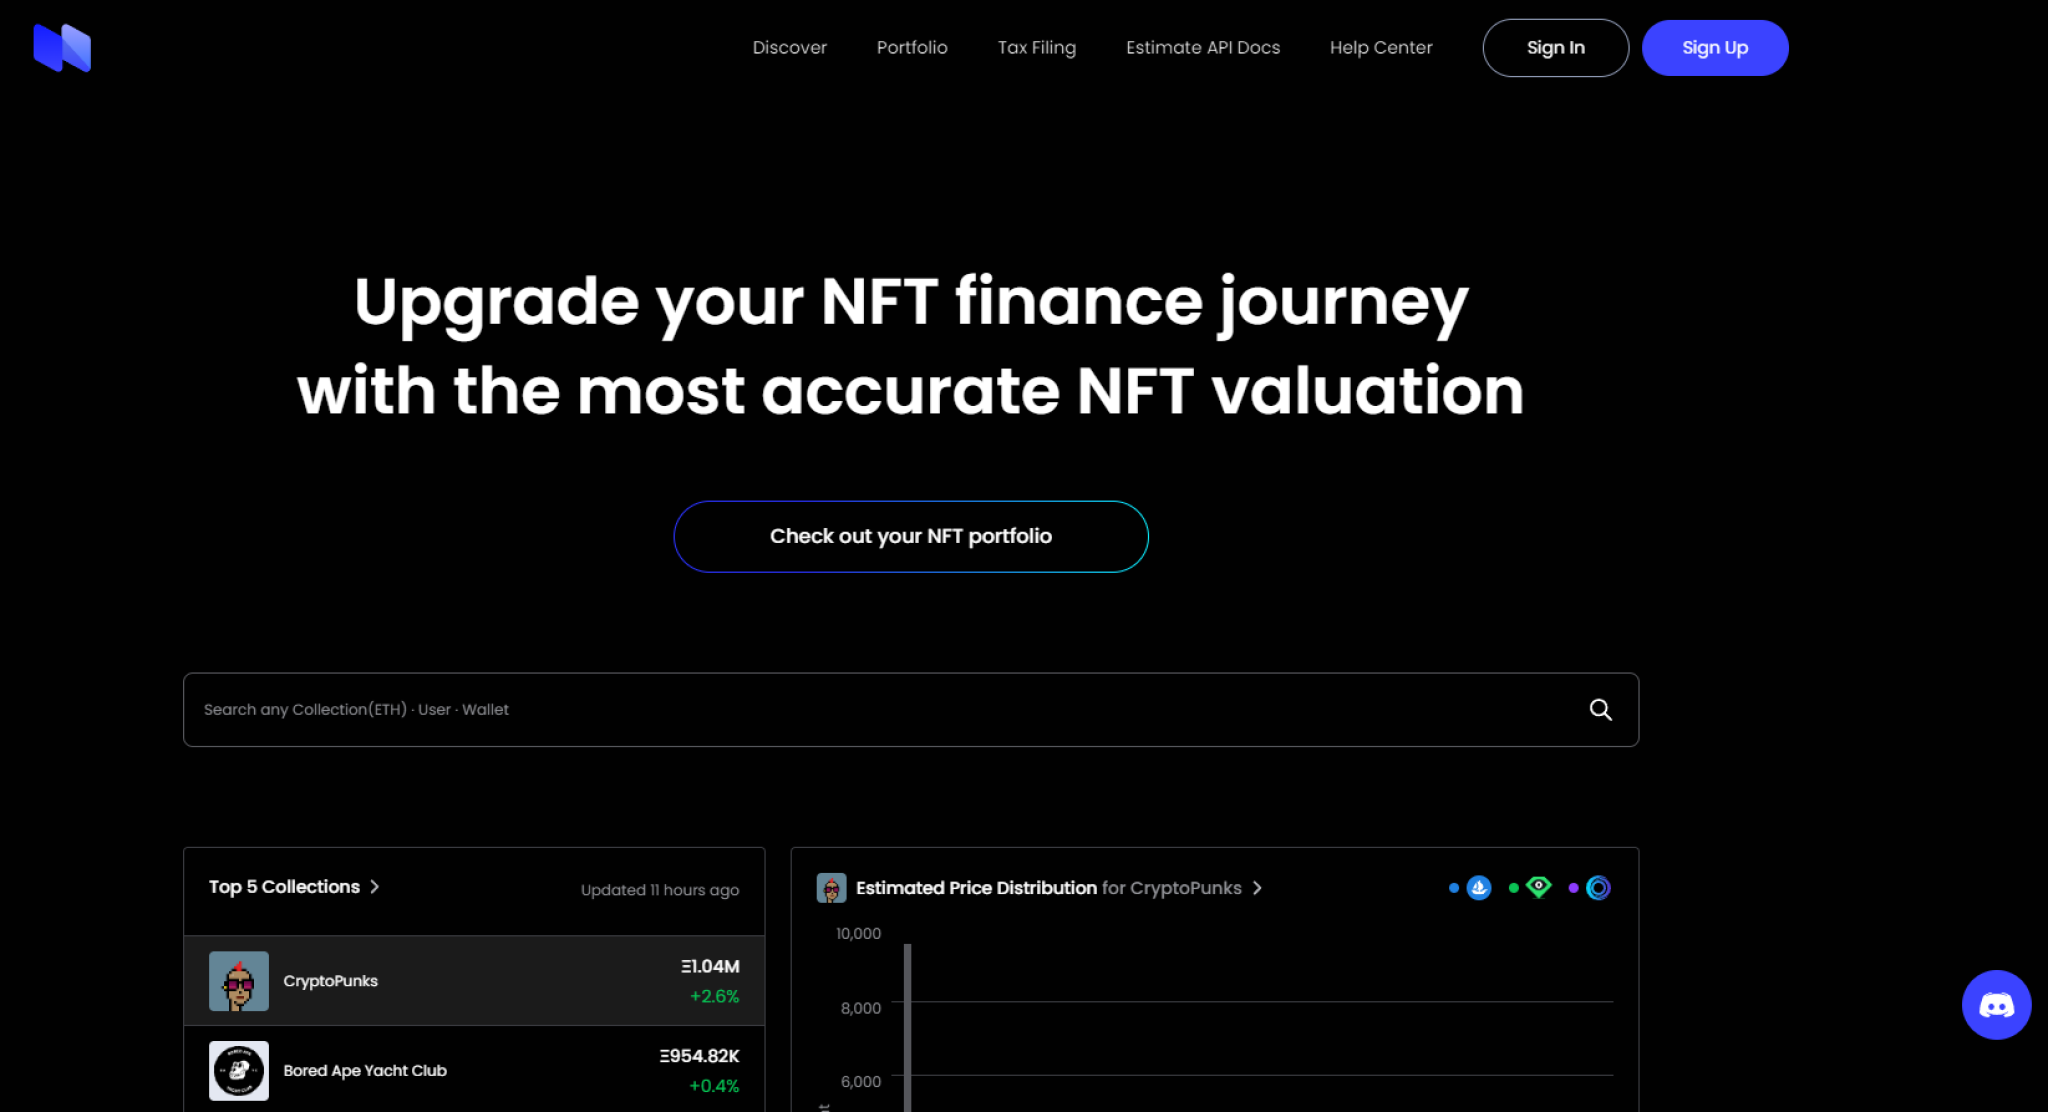Click the Sign In button
This screenshot has height=1112, width=2048.
click(x=1557, y=48)
